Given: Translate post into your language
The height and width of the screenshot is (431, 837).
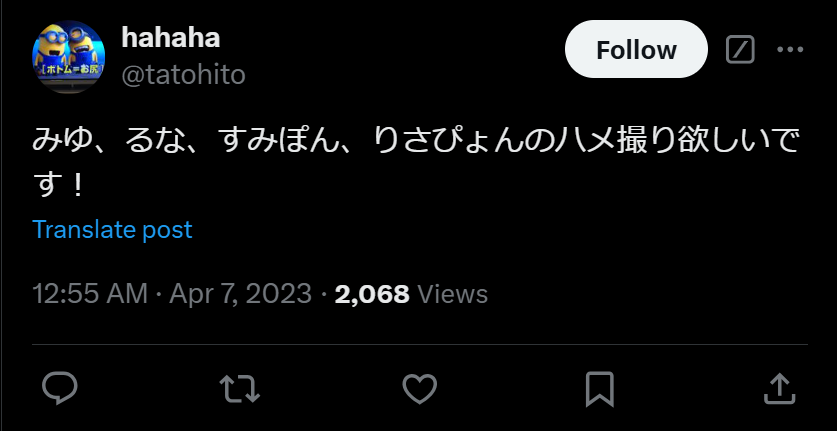Looking at the screenshot, I should click(112, 229).
